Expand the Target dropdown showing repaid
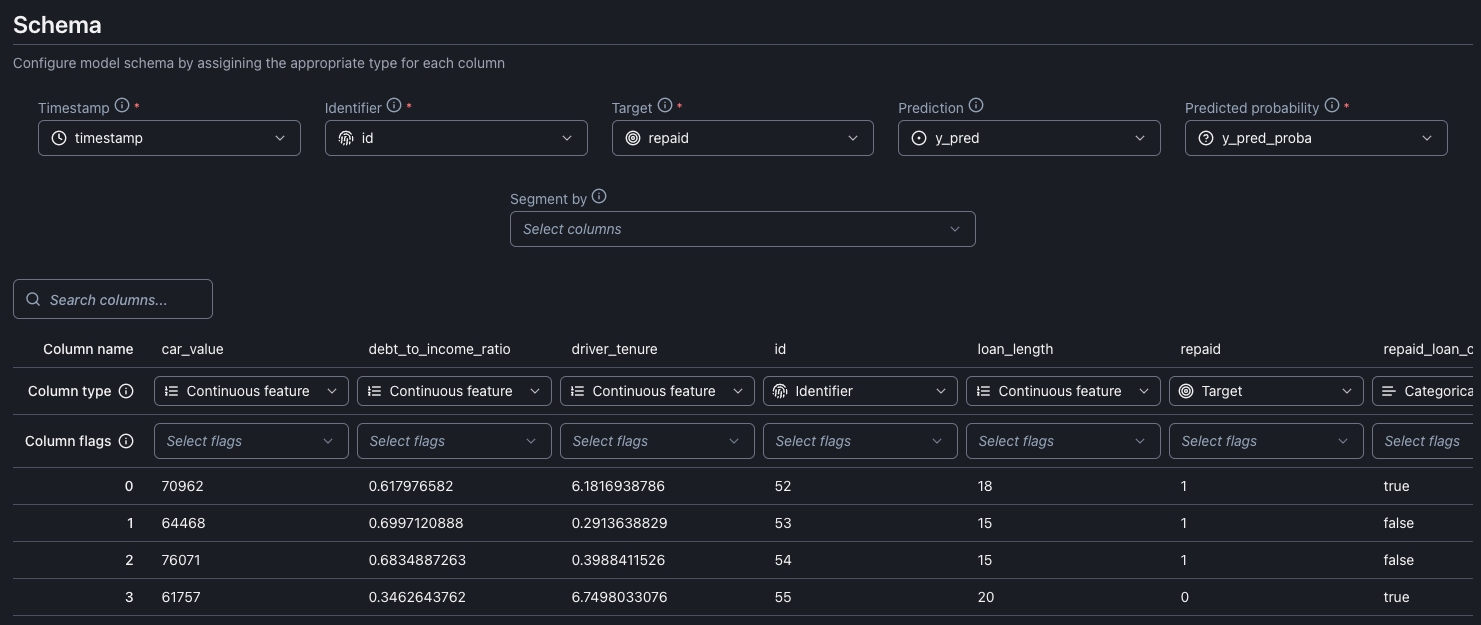Image resolution: width=1481 pixels, height=625 pixels. pos(742,138)
